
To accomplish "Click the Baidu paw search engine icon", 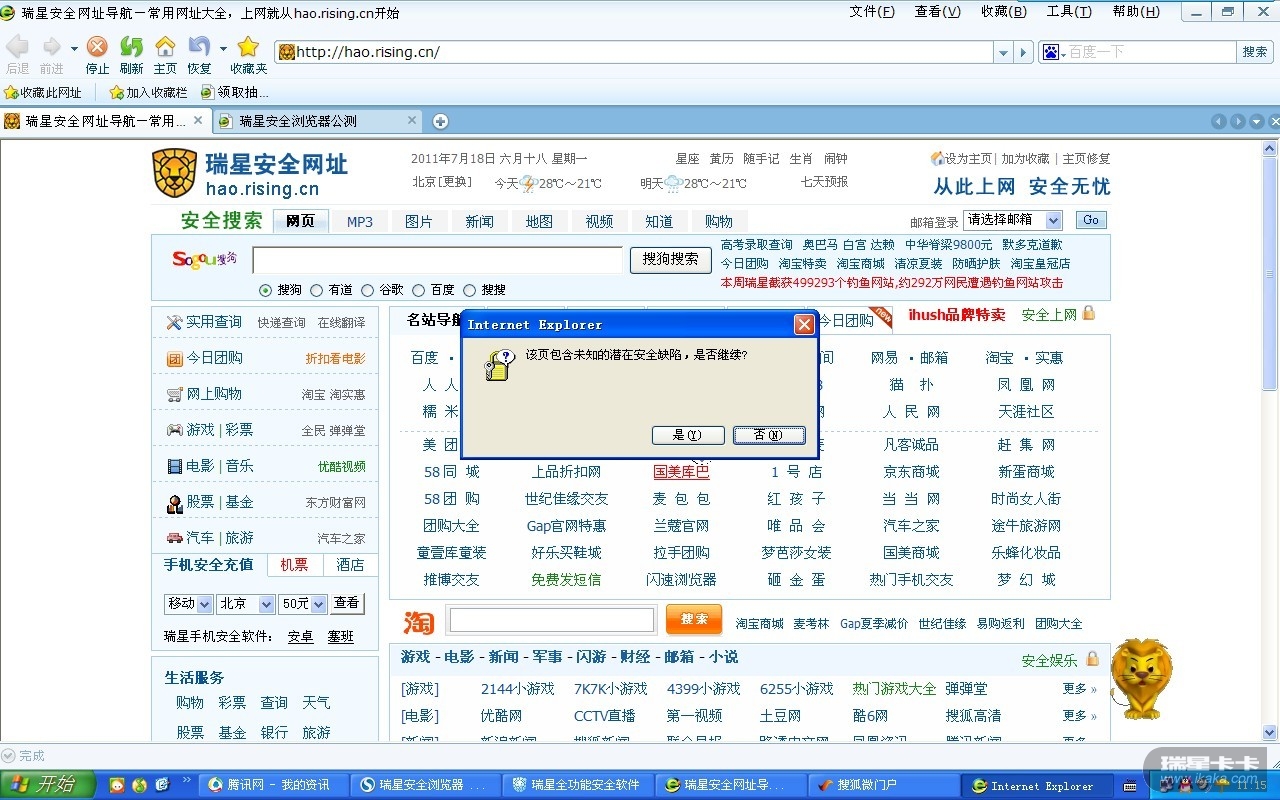I will 1050,52.
